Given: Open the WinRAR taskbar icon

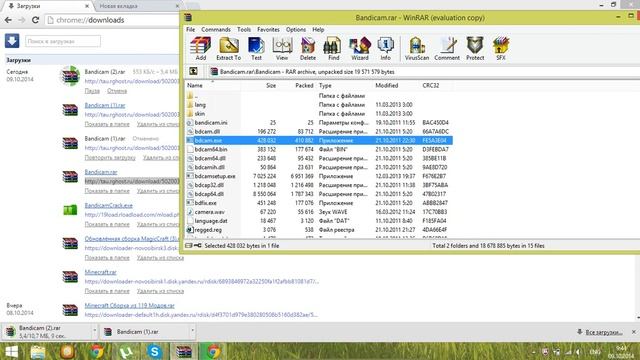Looking at the screenshot, I should tap(184, 351).
